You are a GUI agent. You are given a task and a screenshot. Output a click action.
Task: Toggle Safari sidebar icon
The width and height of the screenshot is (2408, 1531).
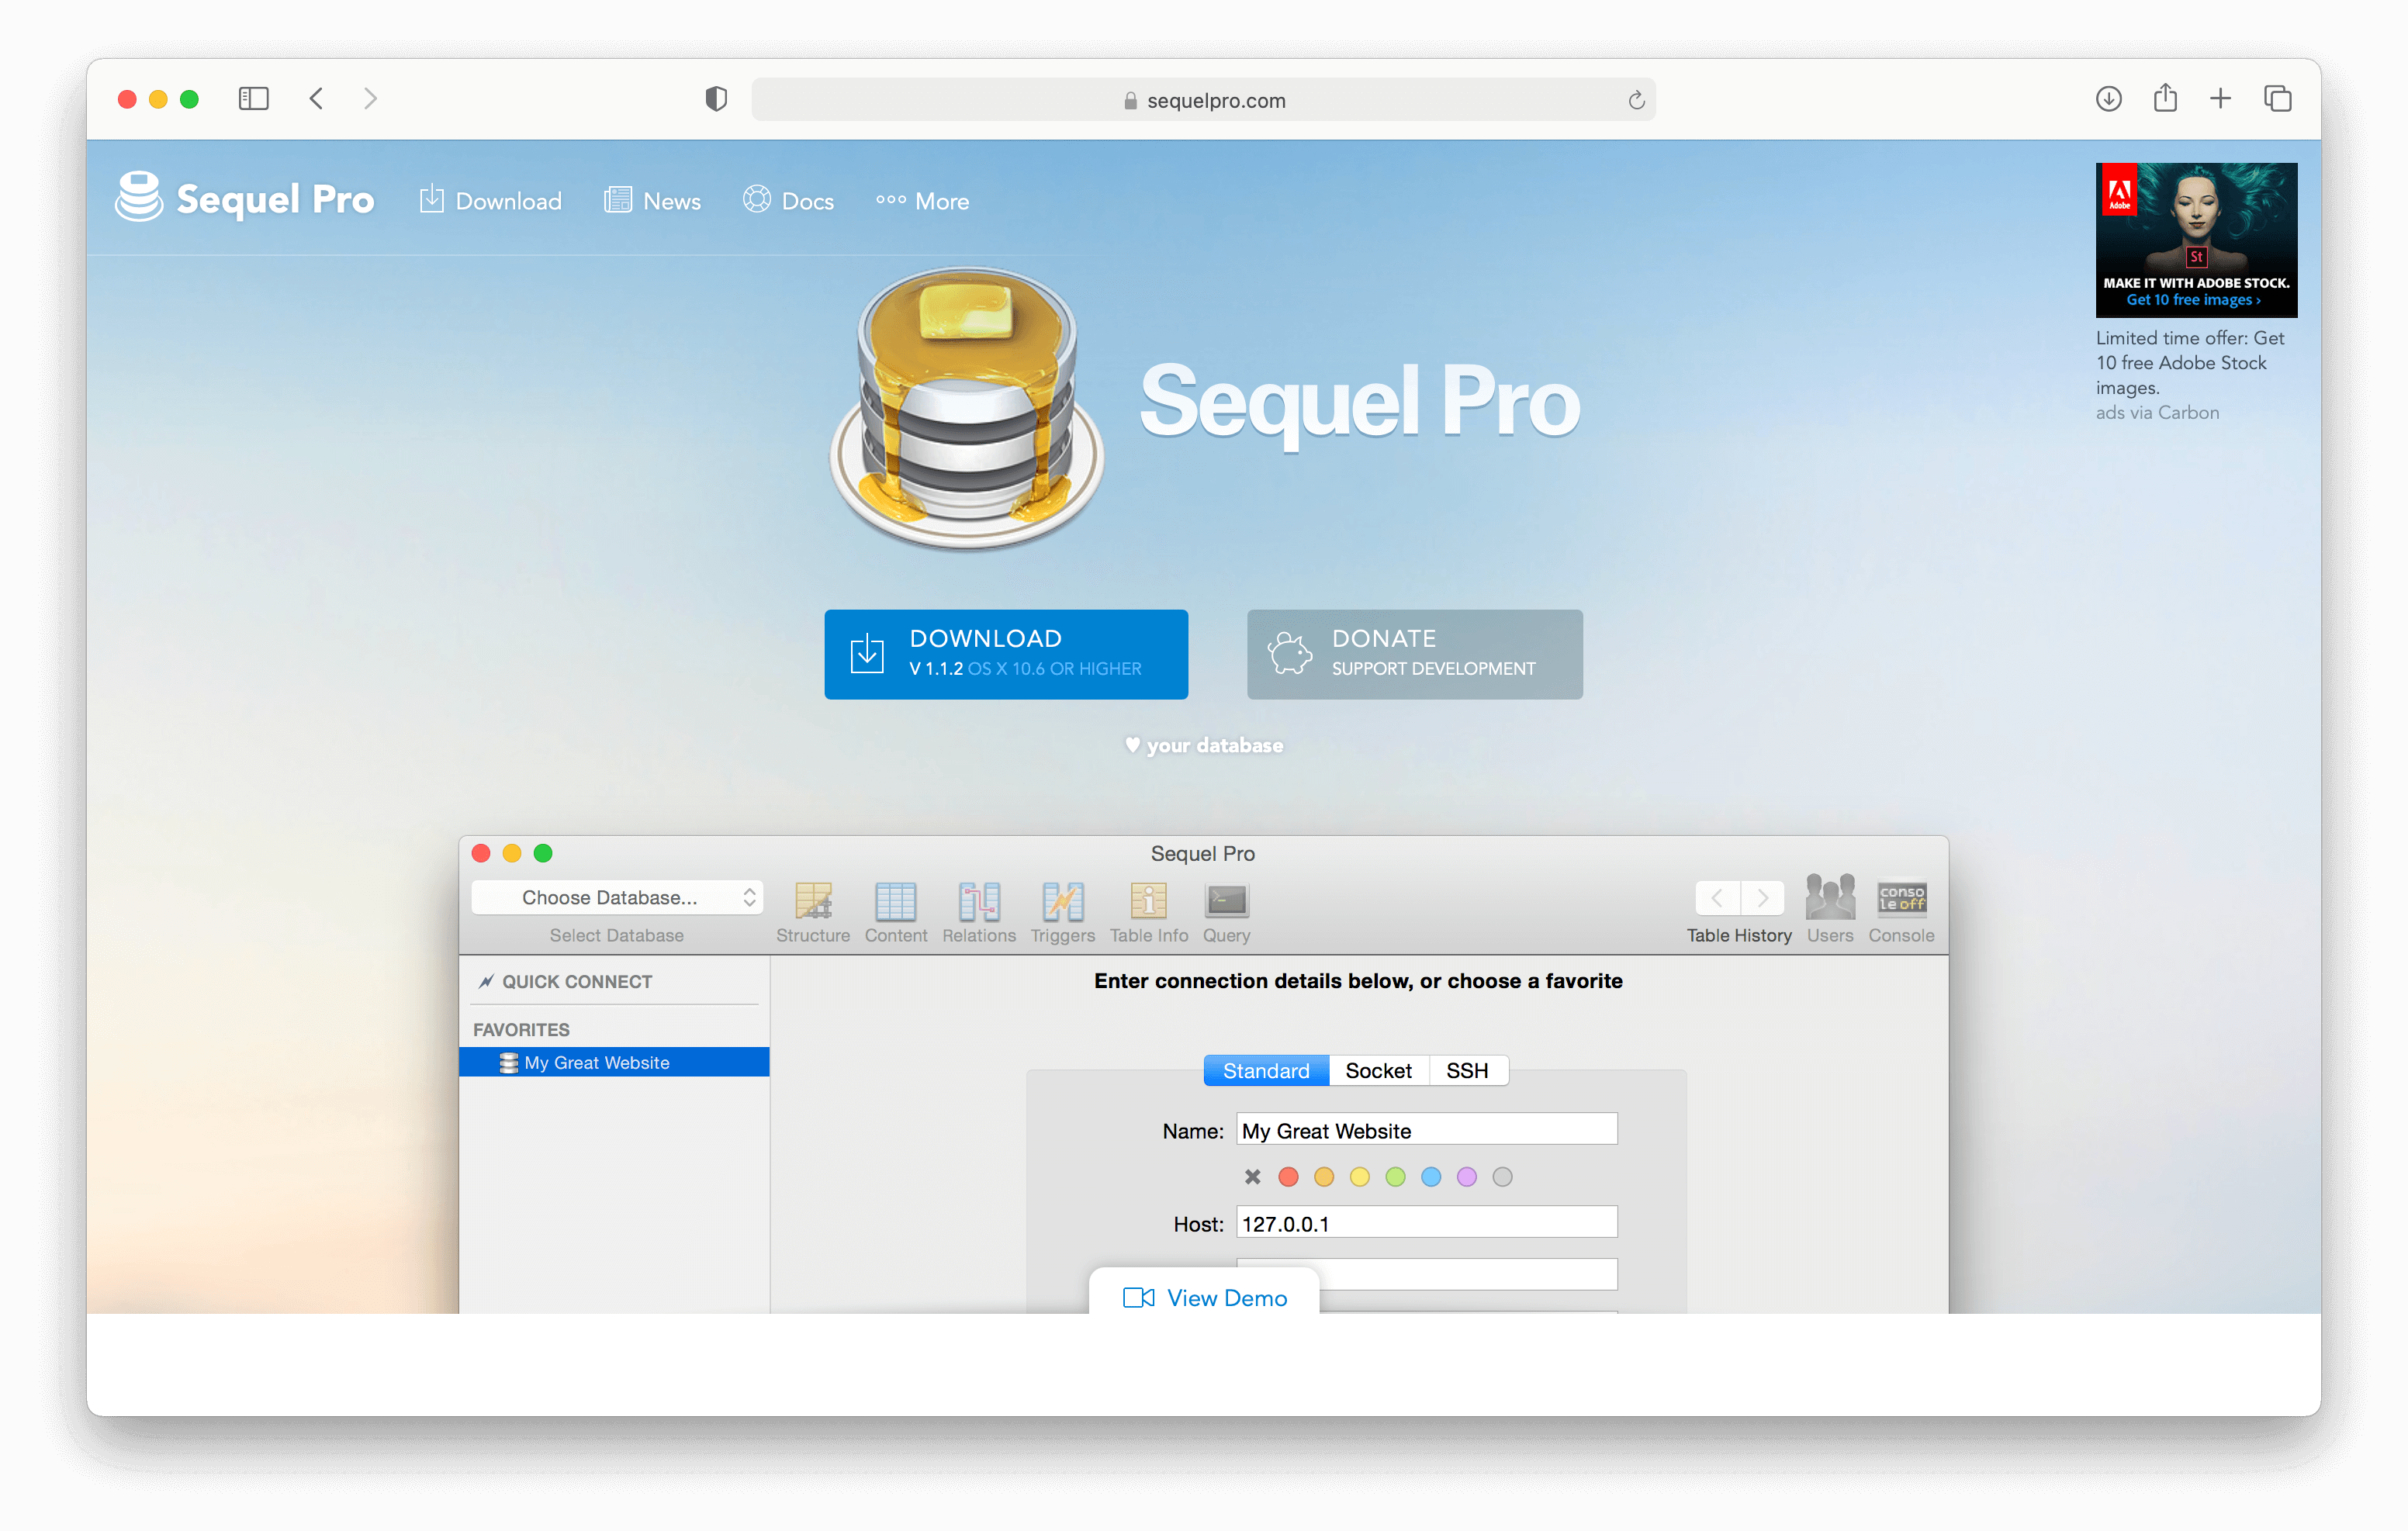click(x=254, y=99)
